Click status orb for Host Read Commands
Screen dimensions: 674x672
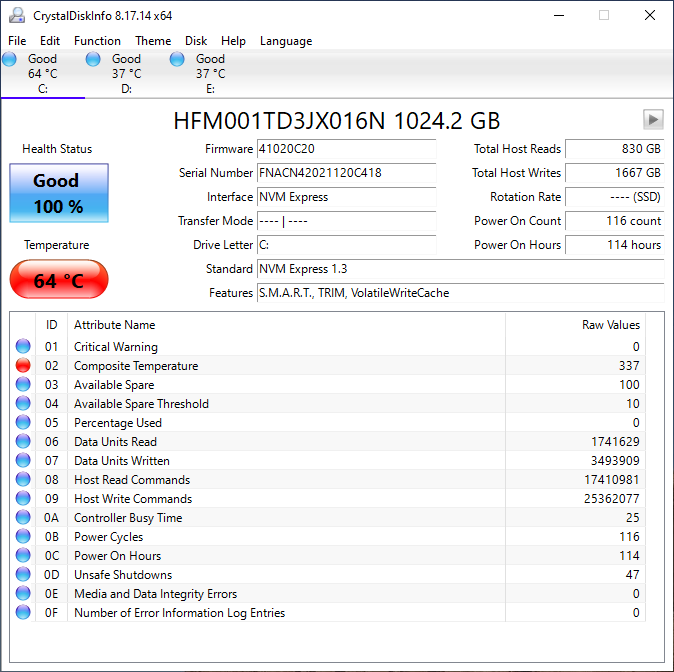[x=23, y=479]
